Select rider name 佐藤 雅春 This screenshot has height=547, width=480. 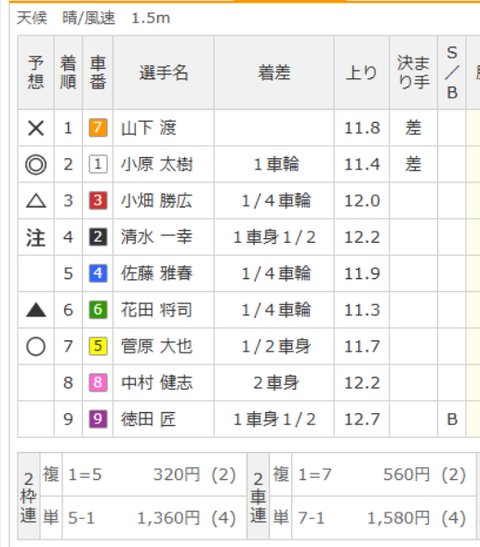[157, 274]
